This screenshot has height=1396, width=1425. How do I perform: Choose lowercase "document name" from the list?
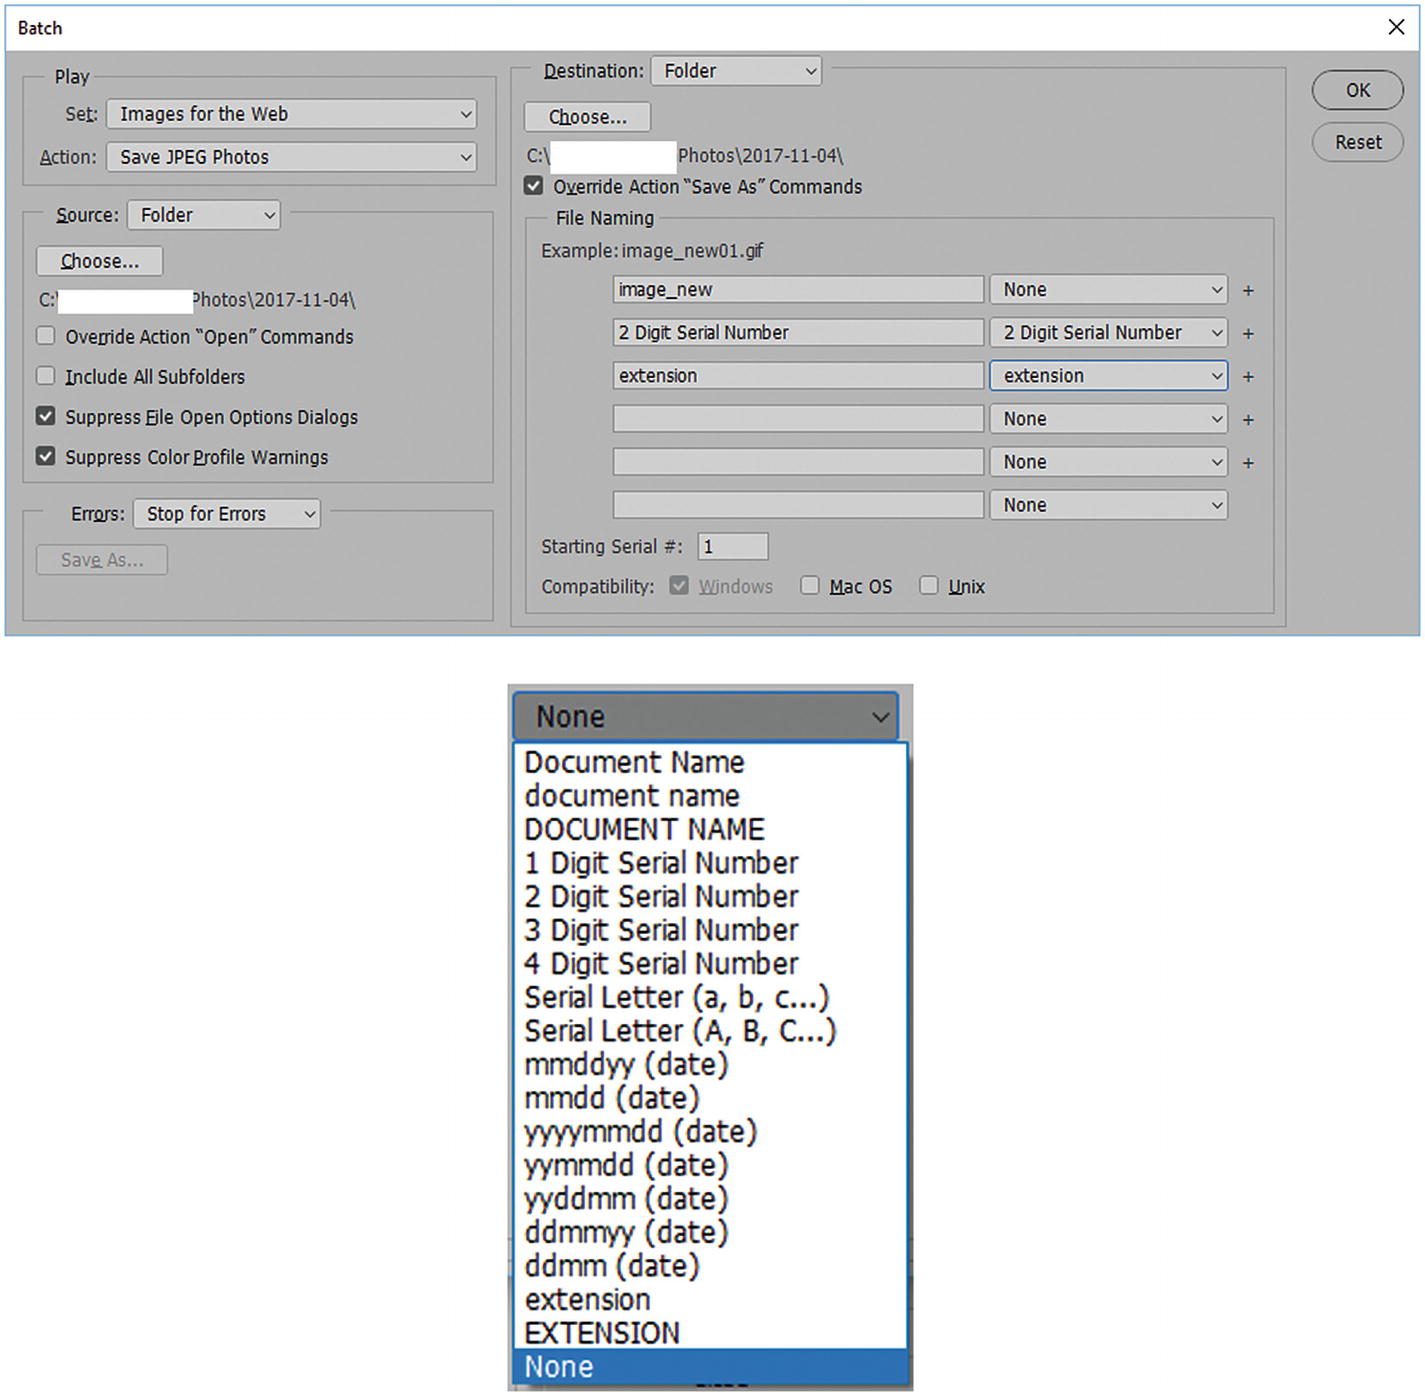[710, 797]
